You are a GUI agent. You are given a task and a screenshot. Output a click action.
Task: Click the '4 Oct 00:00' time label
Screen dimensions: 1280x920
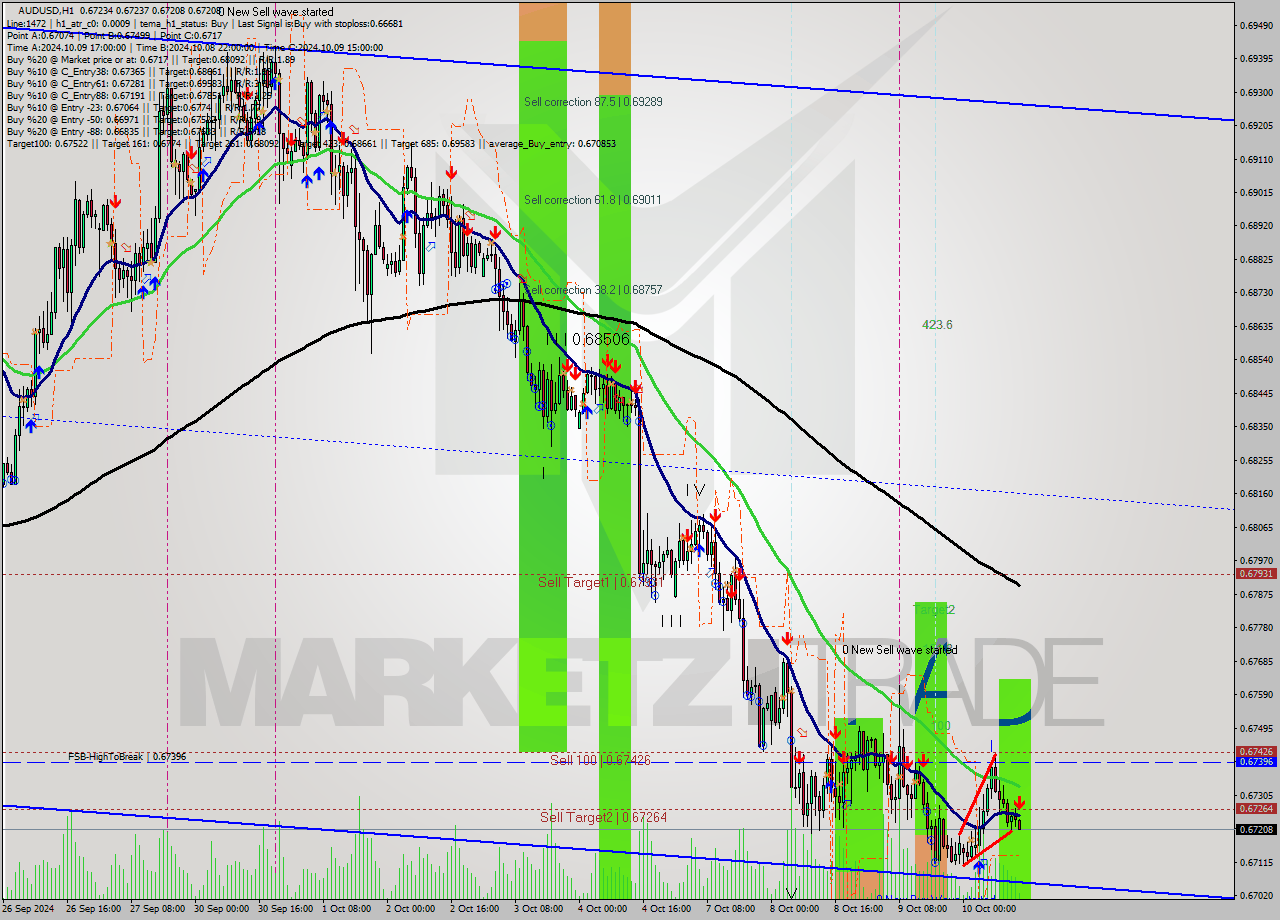point(603,909)
